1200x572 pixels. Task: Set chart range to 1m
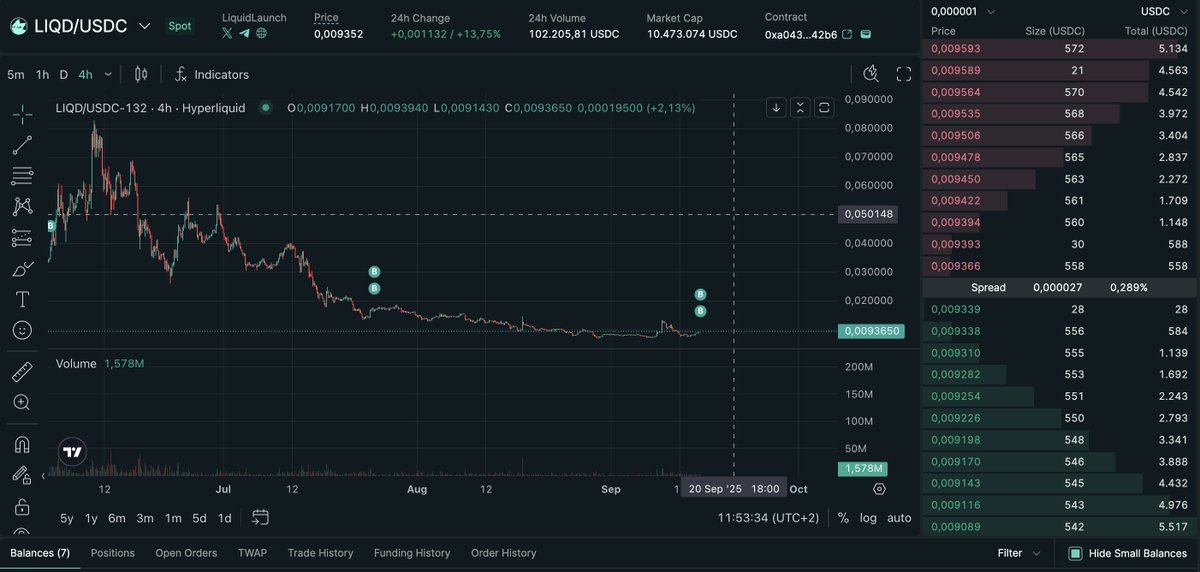[x=173, y=518]
